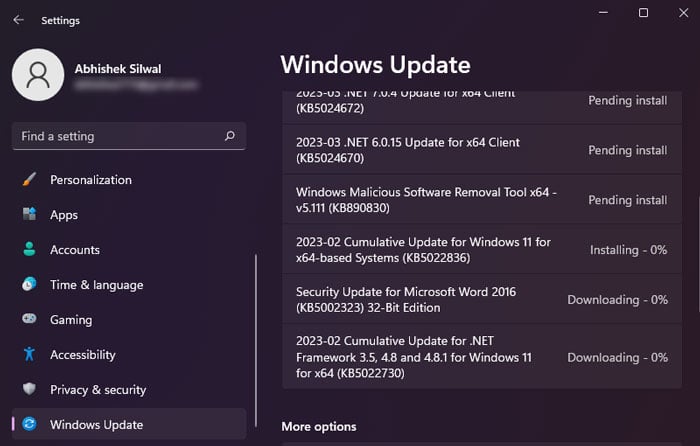The height and width of the screenshot is (446, 700).
Task: Open the Apps settings page
Action: coord(129,215)
